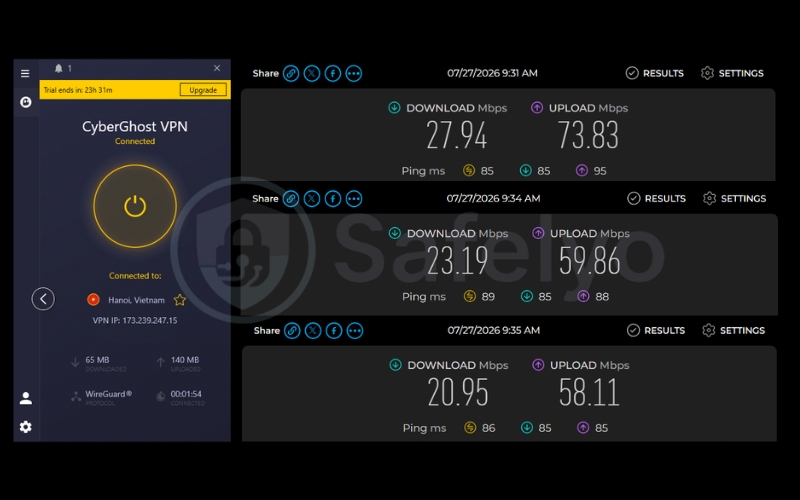800x500 pixels.
Task: Click the VPN IP 173.239.247.15 text
Action: (x=135, y=320)
